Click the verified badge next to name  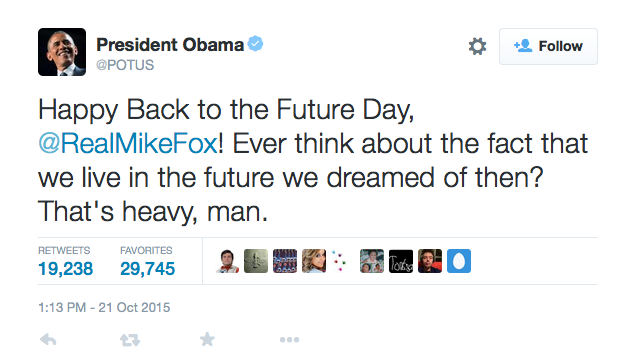pos(255,44)
